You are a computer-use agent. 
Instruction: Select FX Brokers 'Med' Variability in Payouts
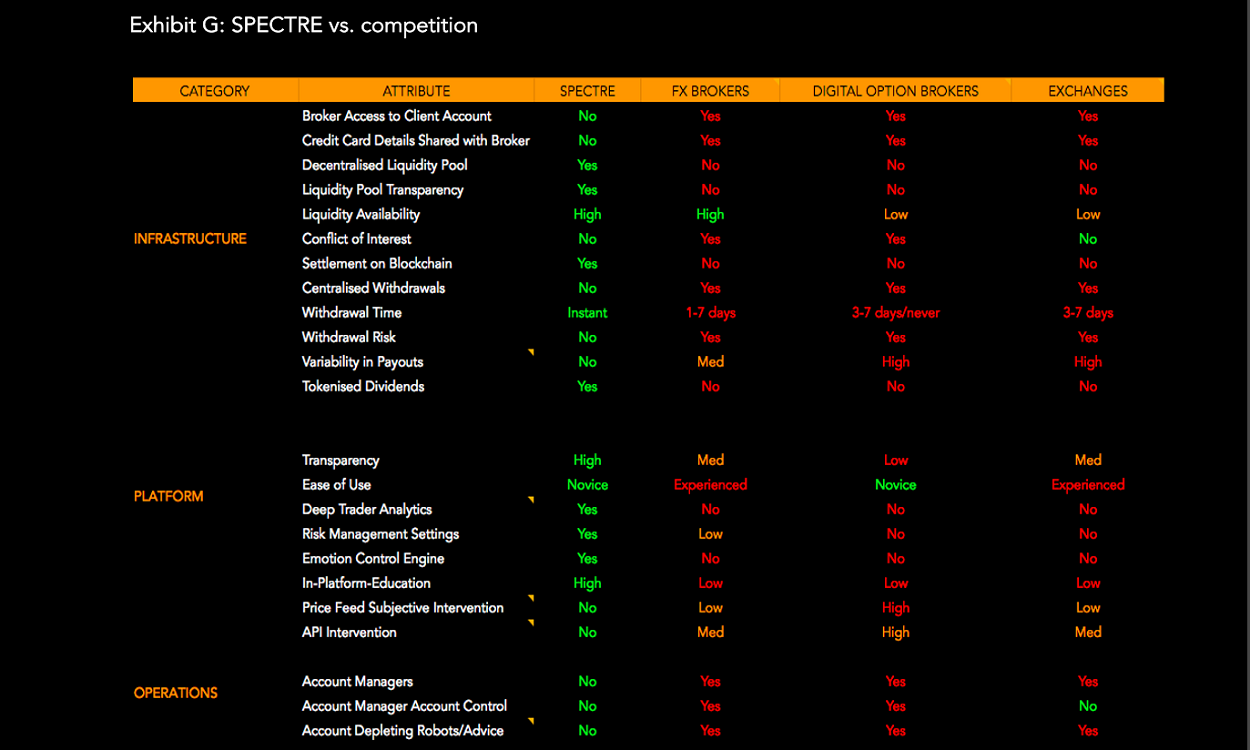(710, 362)
